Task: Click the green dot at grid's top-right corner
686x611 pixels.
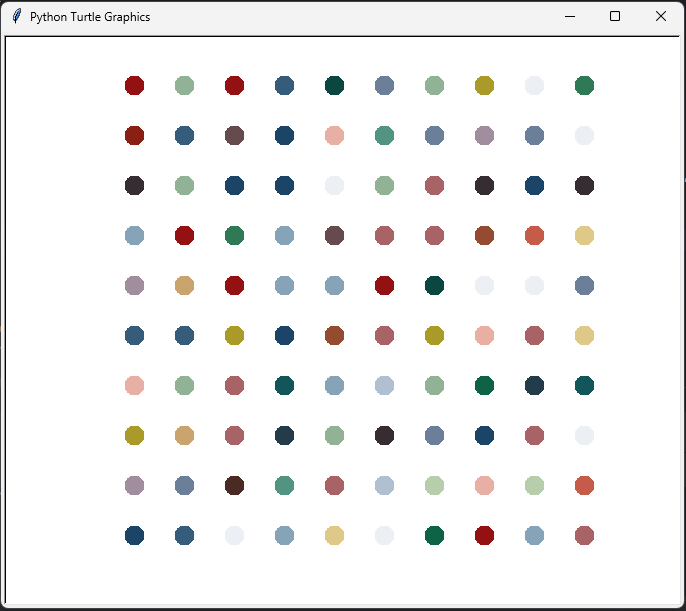Action: 584,86
